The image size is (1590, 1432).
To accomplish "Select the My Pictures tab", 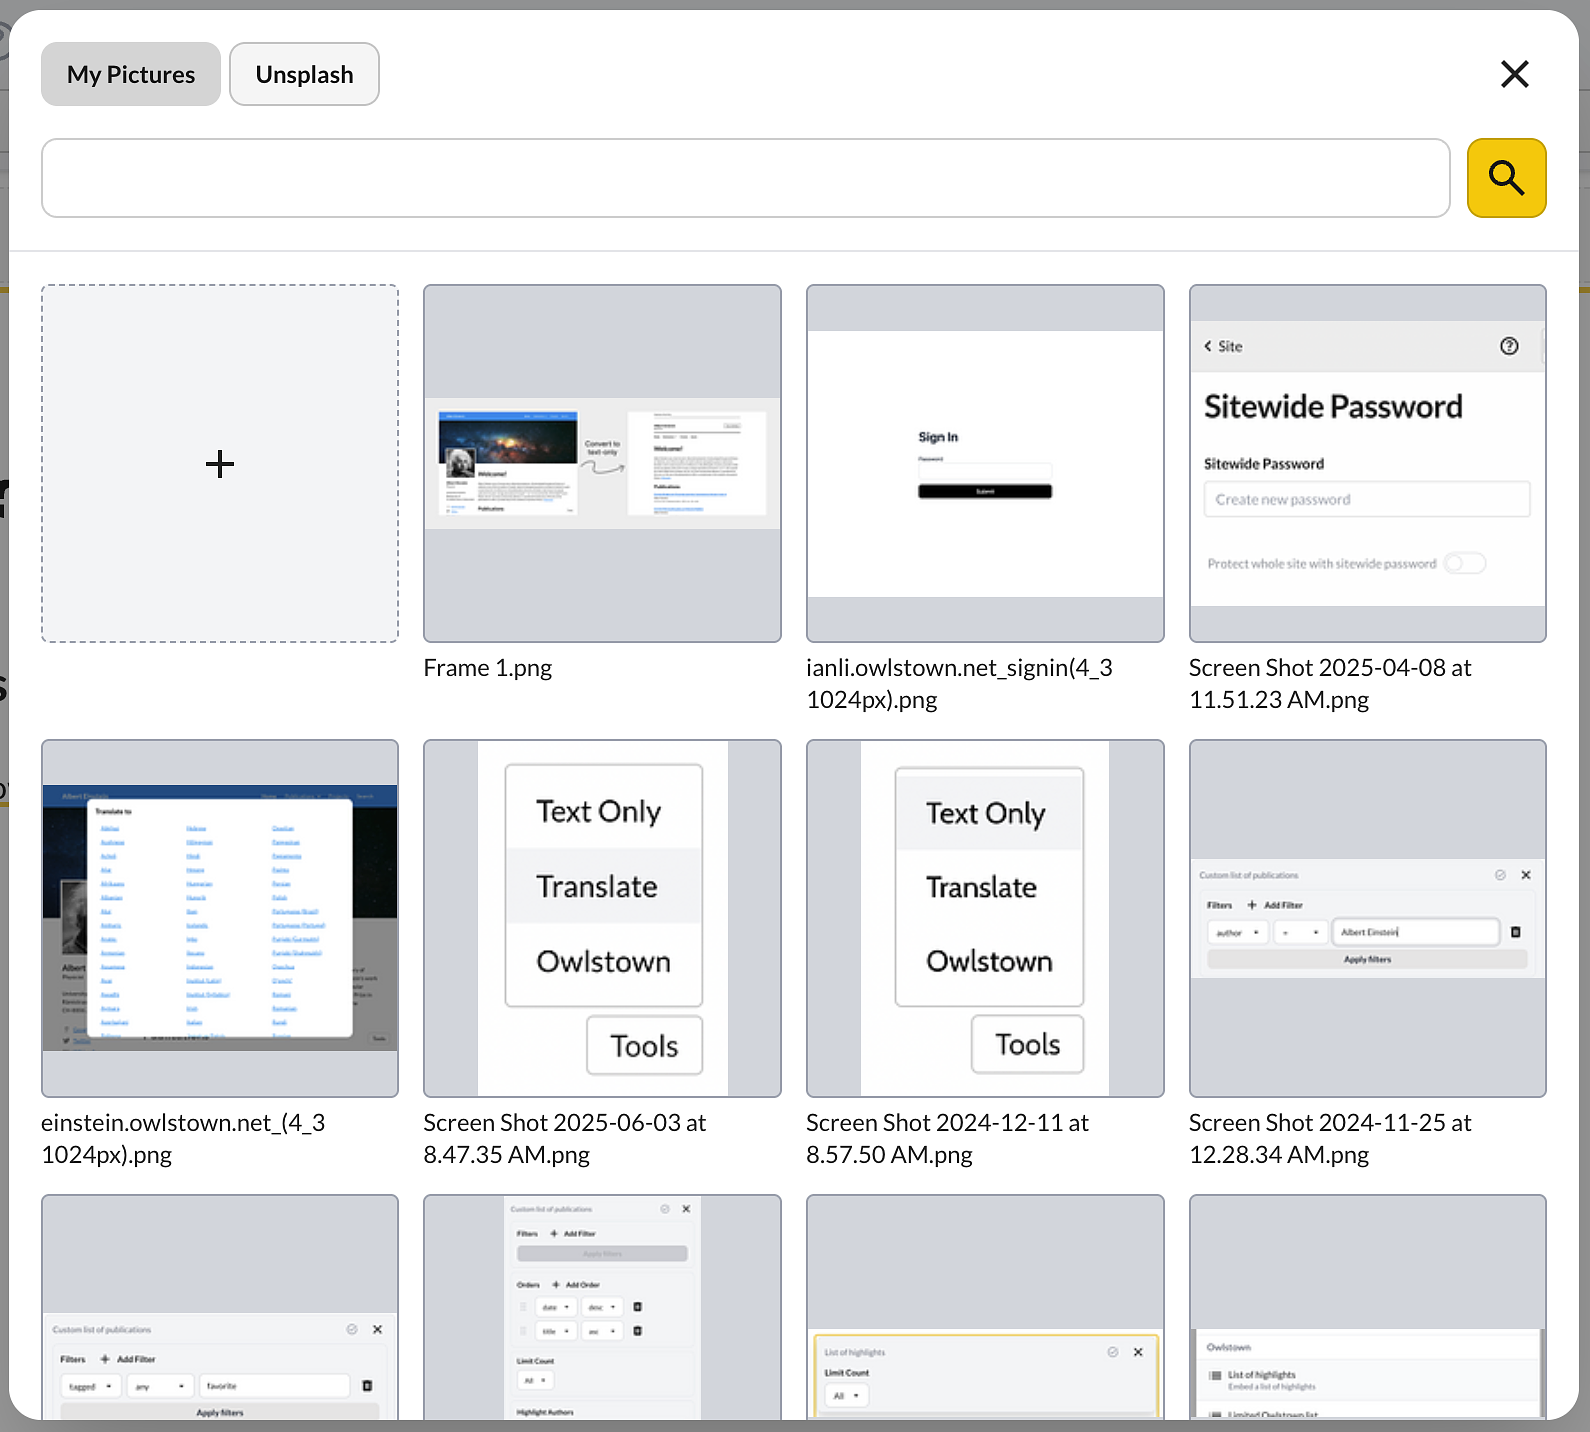I will [131, 74].
